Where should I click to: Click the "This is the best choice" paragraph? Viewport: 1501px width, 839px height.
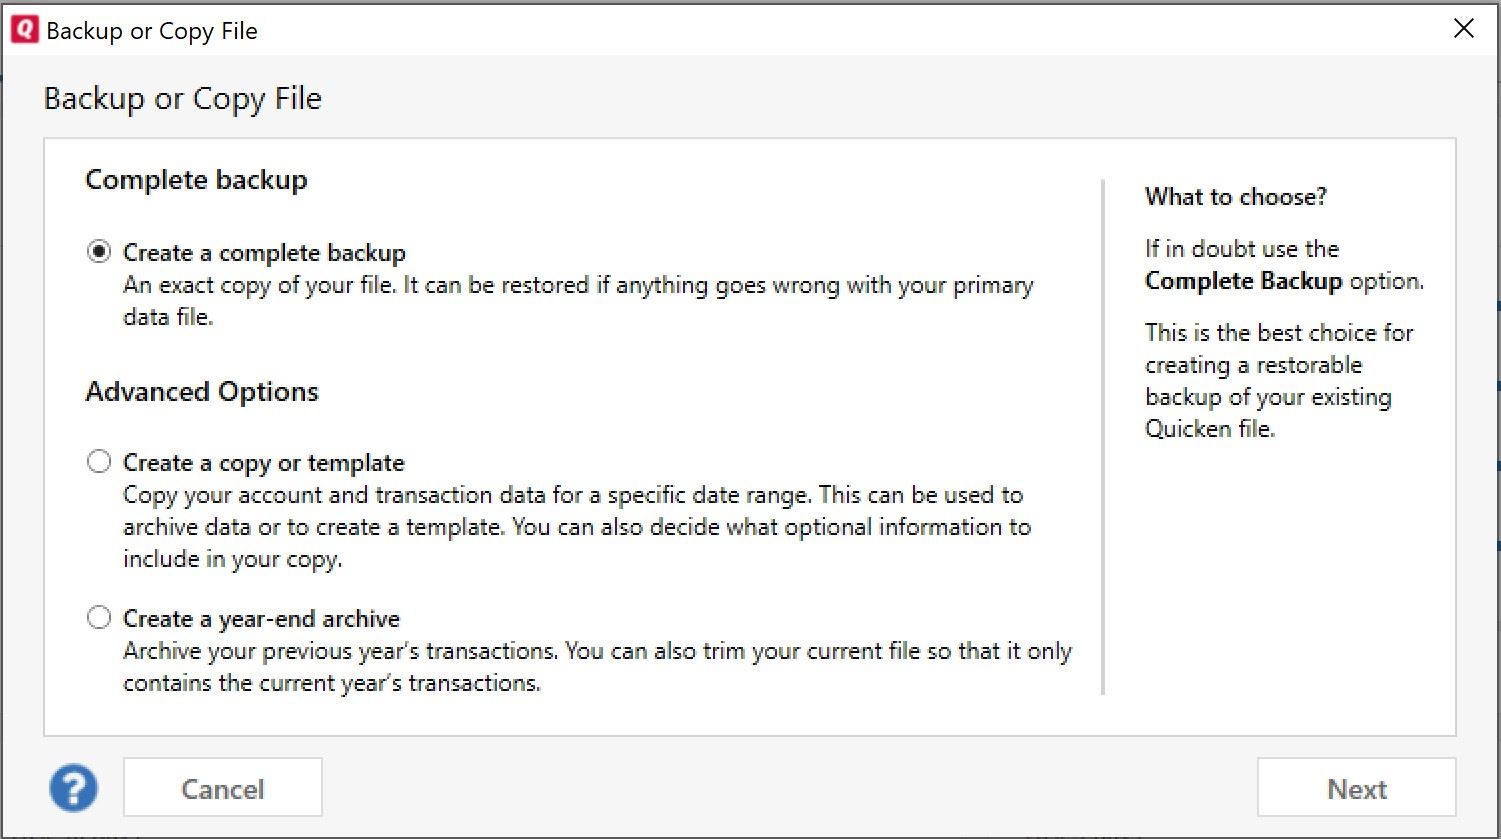(x=1278, y=380)
